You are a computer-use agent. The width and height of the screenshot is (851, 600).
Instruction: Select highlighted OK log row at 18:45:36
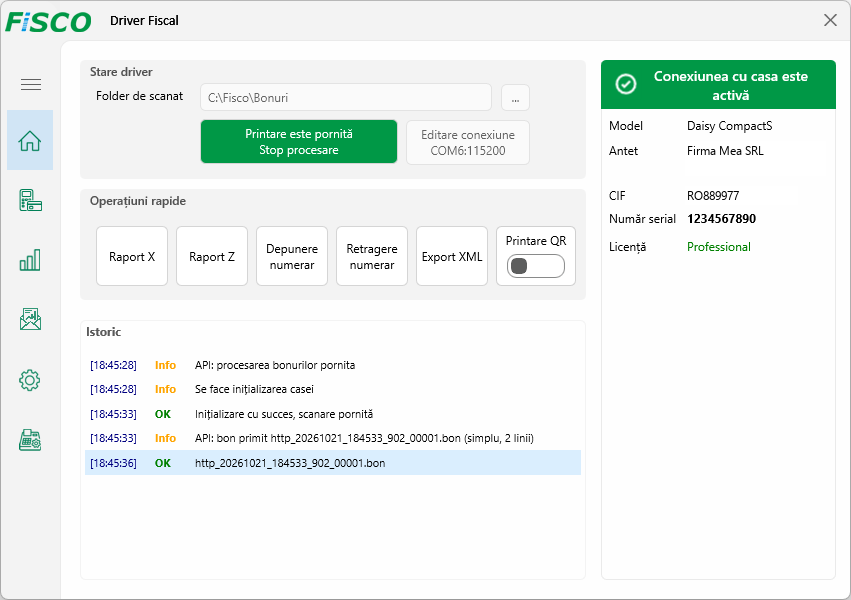tap(333, 463)
